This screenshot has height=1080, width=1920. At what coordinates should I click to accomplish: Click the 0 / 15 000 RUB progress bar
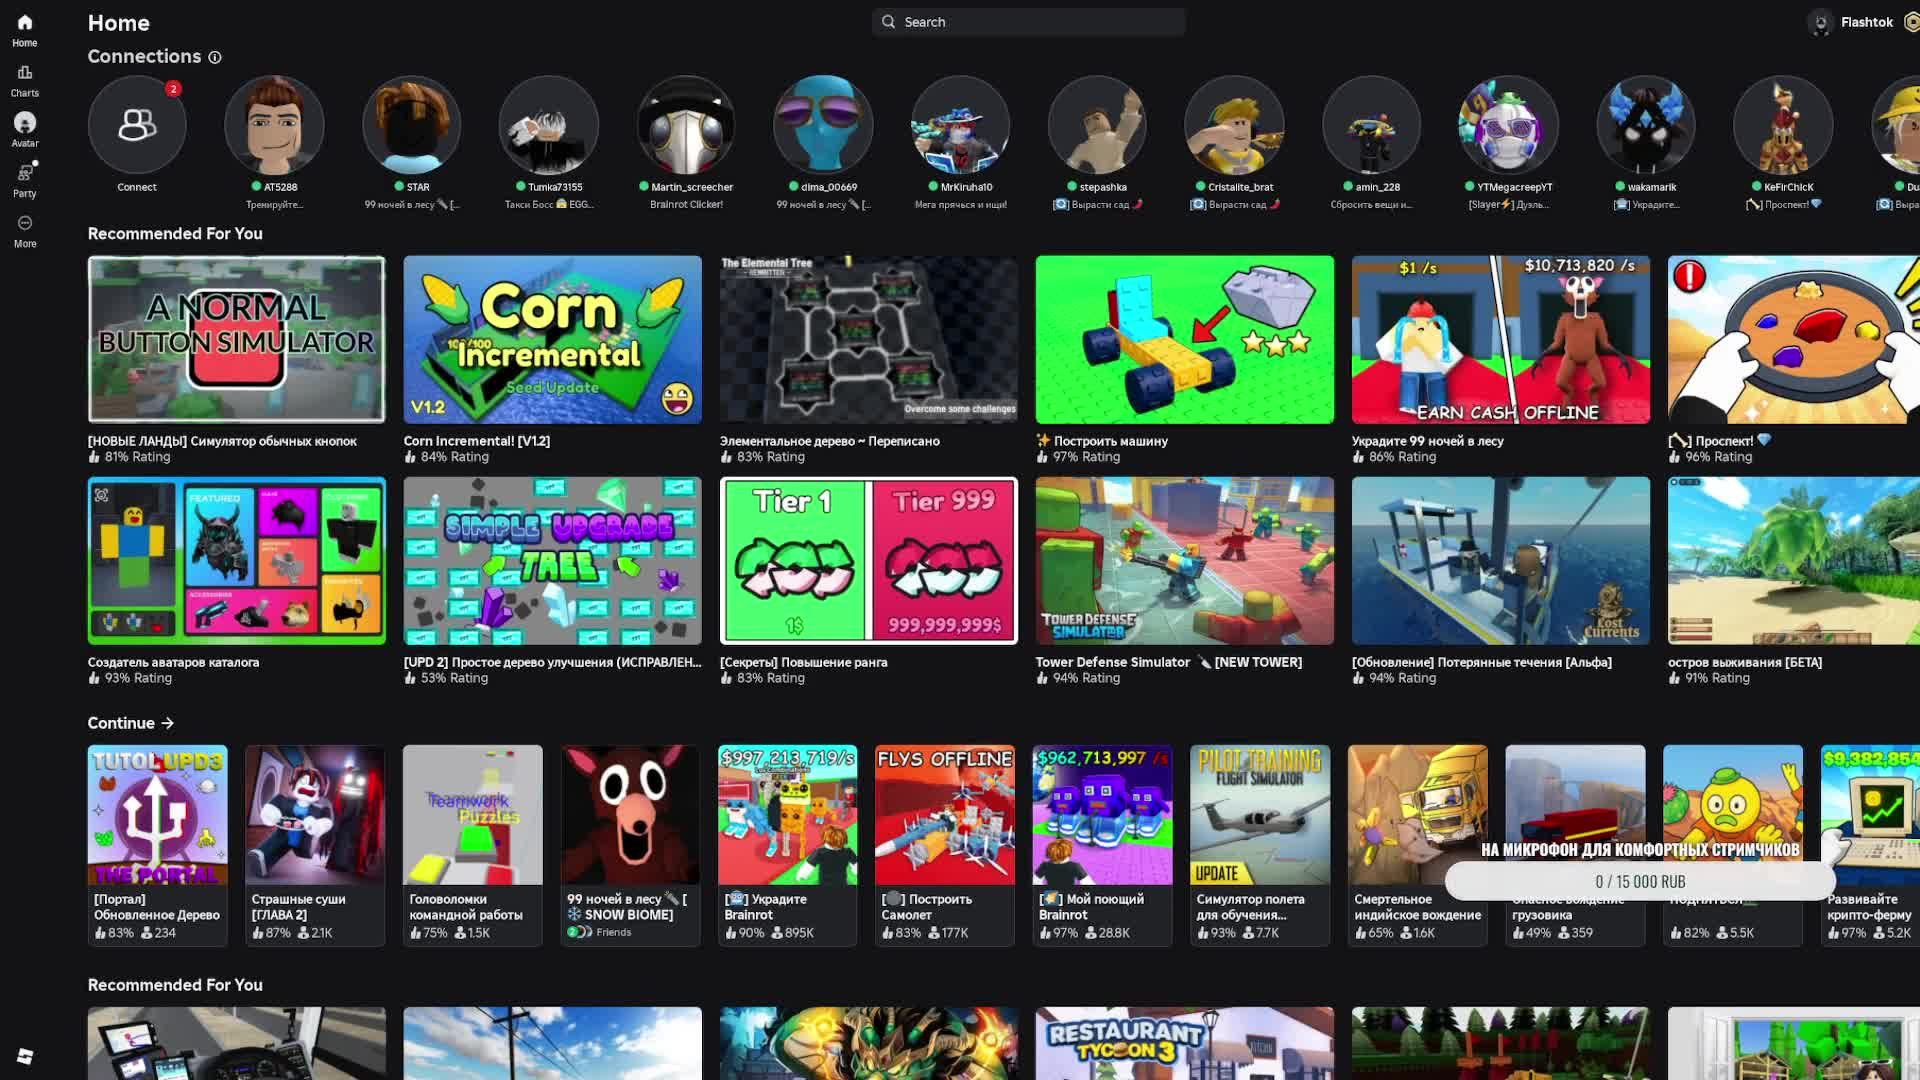[x=1639, y=881]
